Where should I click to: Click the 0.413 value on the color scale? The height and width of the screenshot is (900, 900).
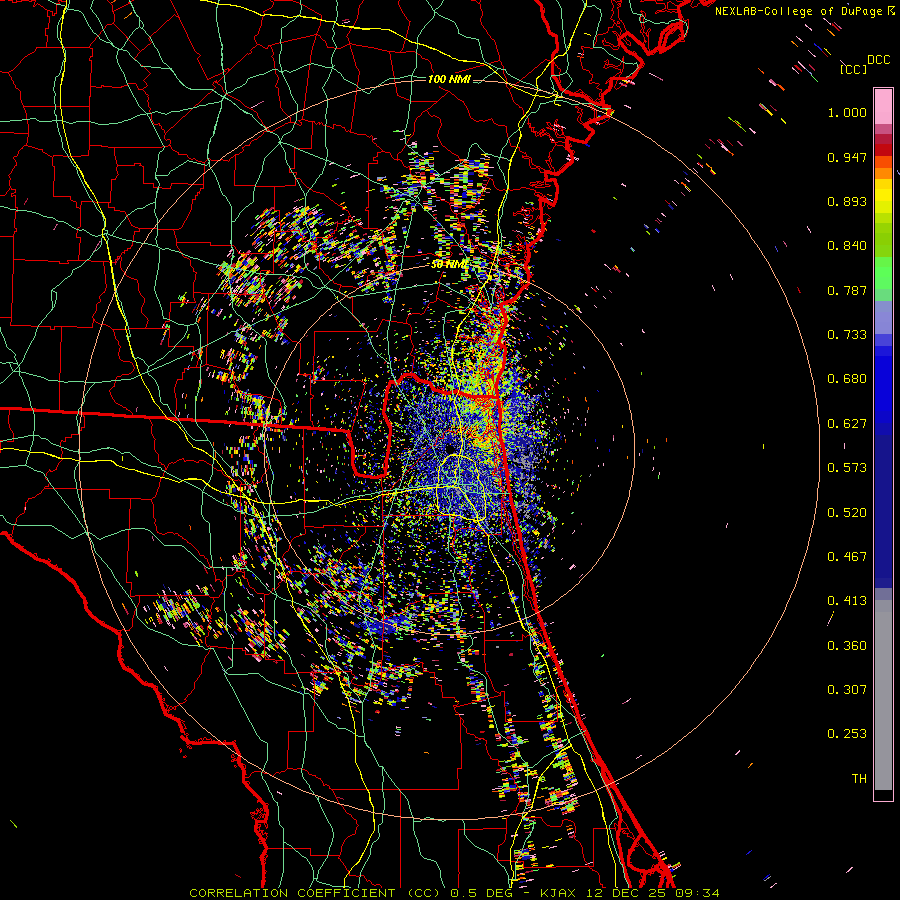coord(847,601)
